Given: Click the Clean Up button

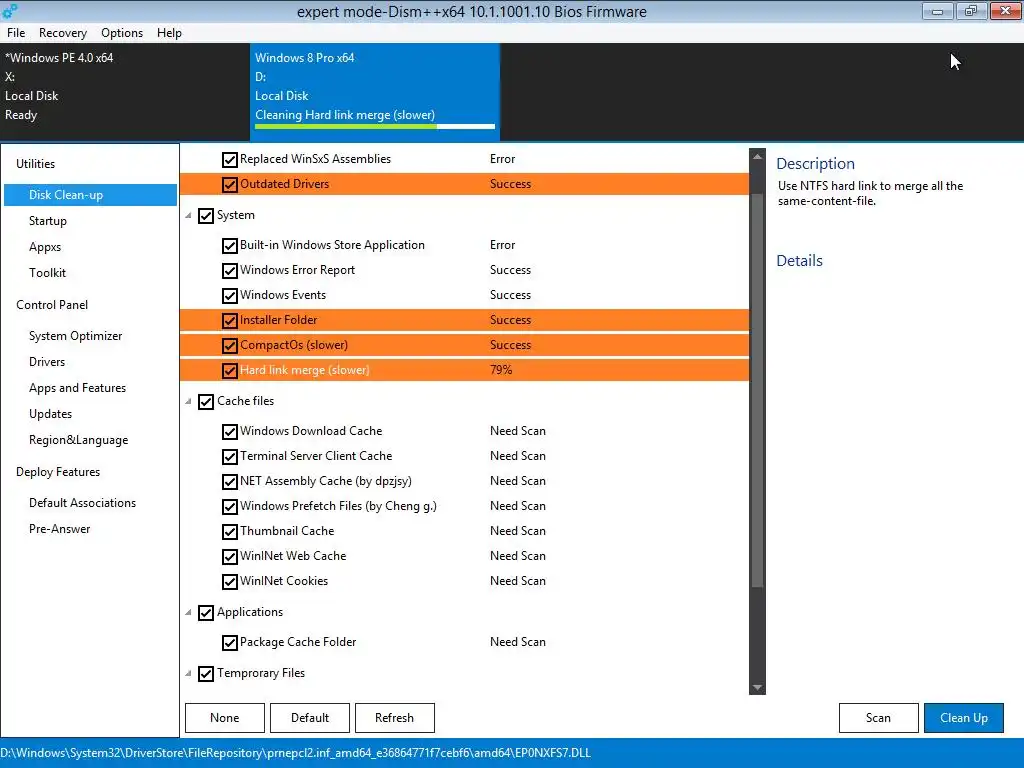Looking at the screenshot, I should coord(963,718).
